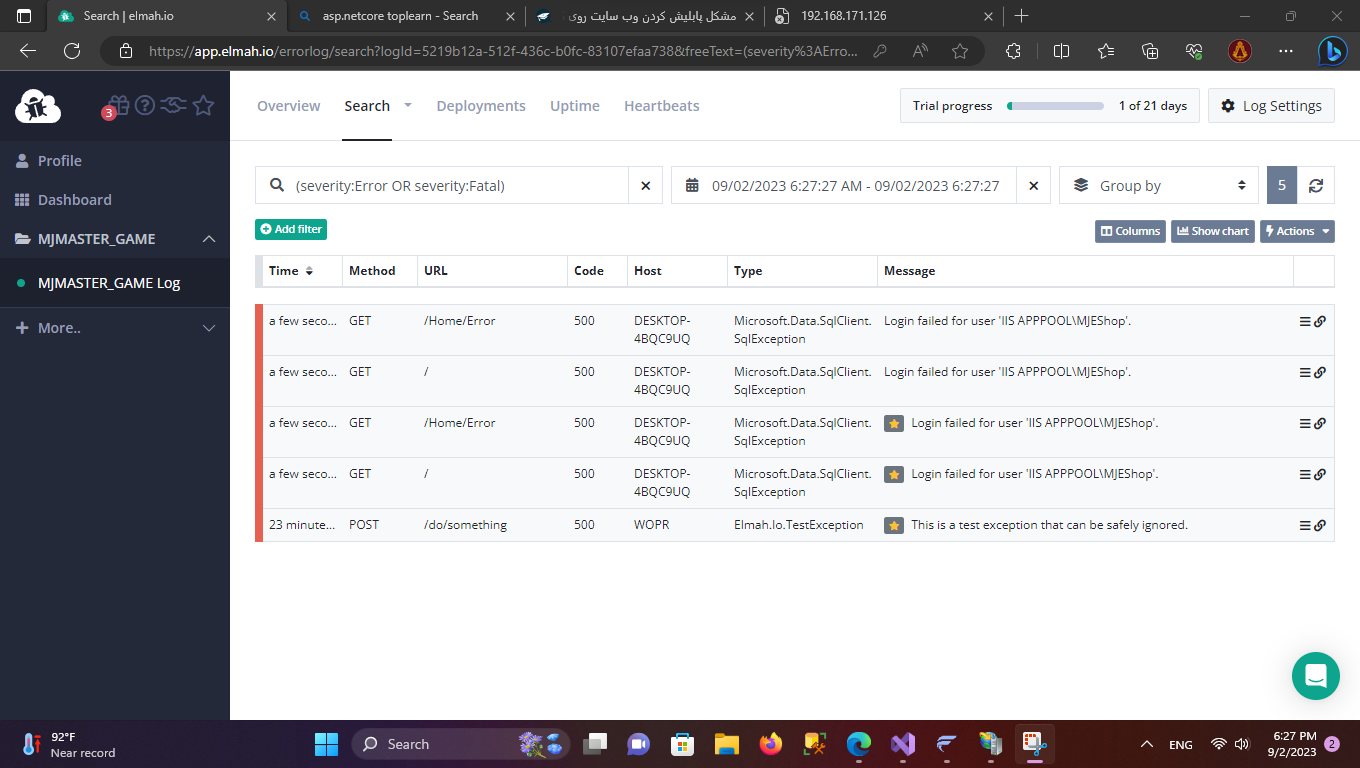Open the browser extensions puzzle icon
Screen dimensions: 1360x768
(1013, 51)
